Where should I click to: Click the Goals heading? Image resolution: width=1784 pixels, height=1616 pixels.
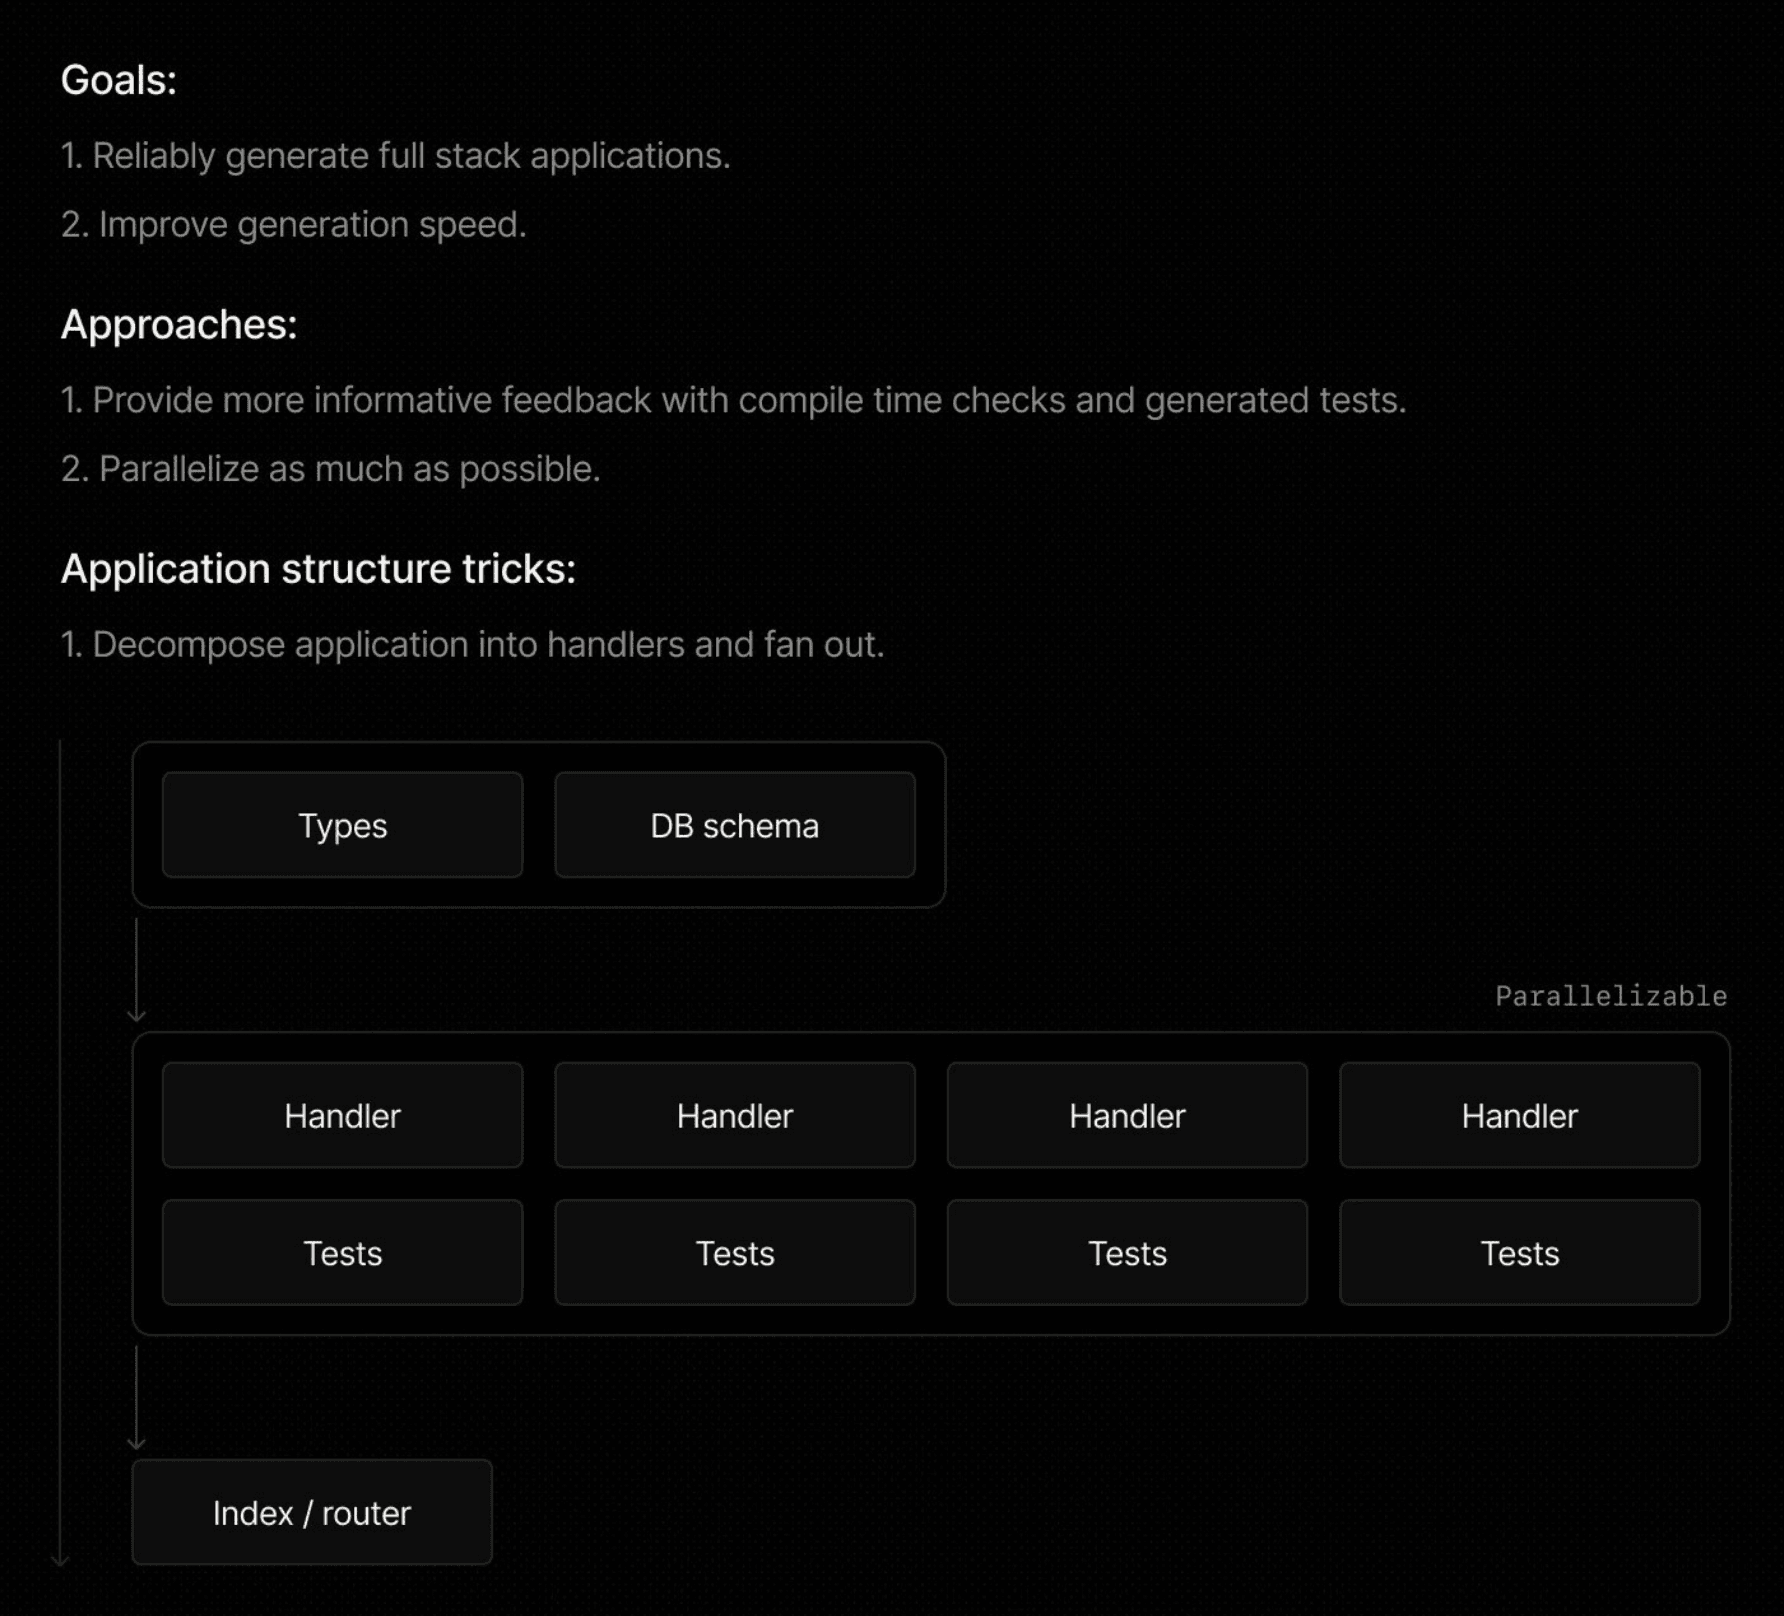point(119,80)
